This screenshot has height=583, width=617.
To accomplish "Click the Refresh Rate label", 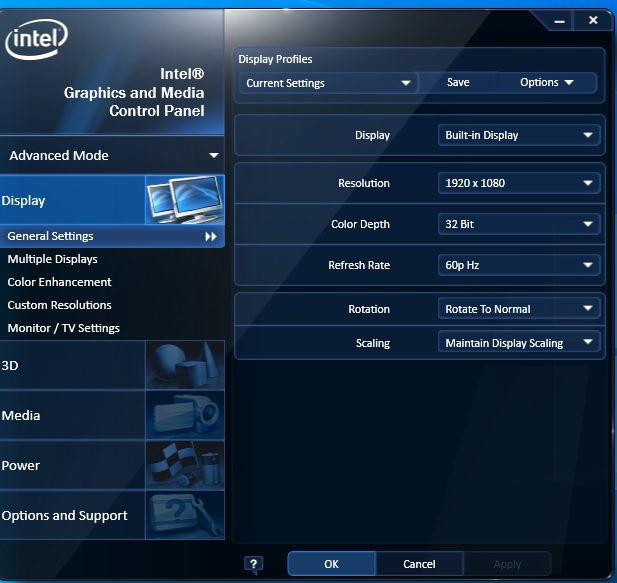I will click(359, 265).
